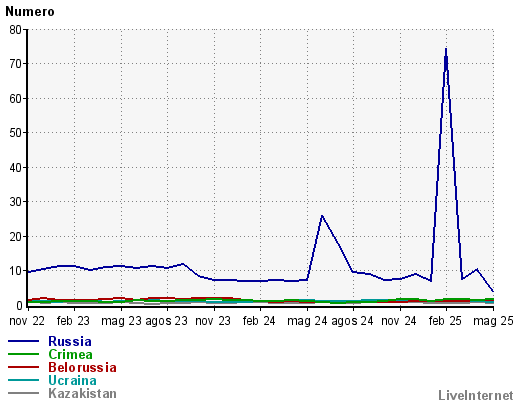Click the green Crimea line swatch
520x405 pixels.
click(23, 354)
